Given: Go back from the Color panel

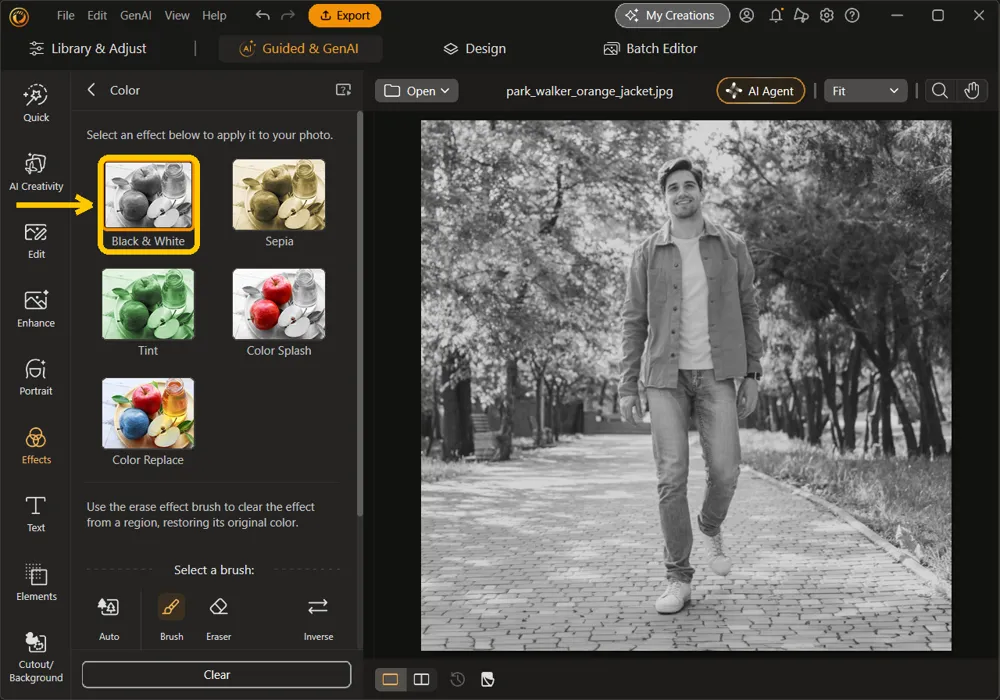Looking at the screenshot, I should point(91,90).
